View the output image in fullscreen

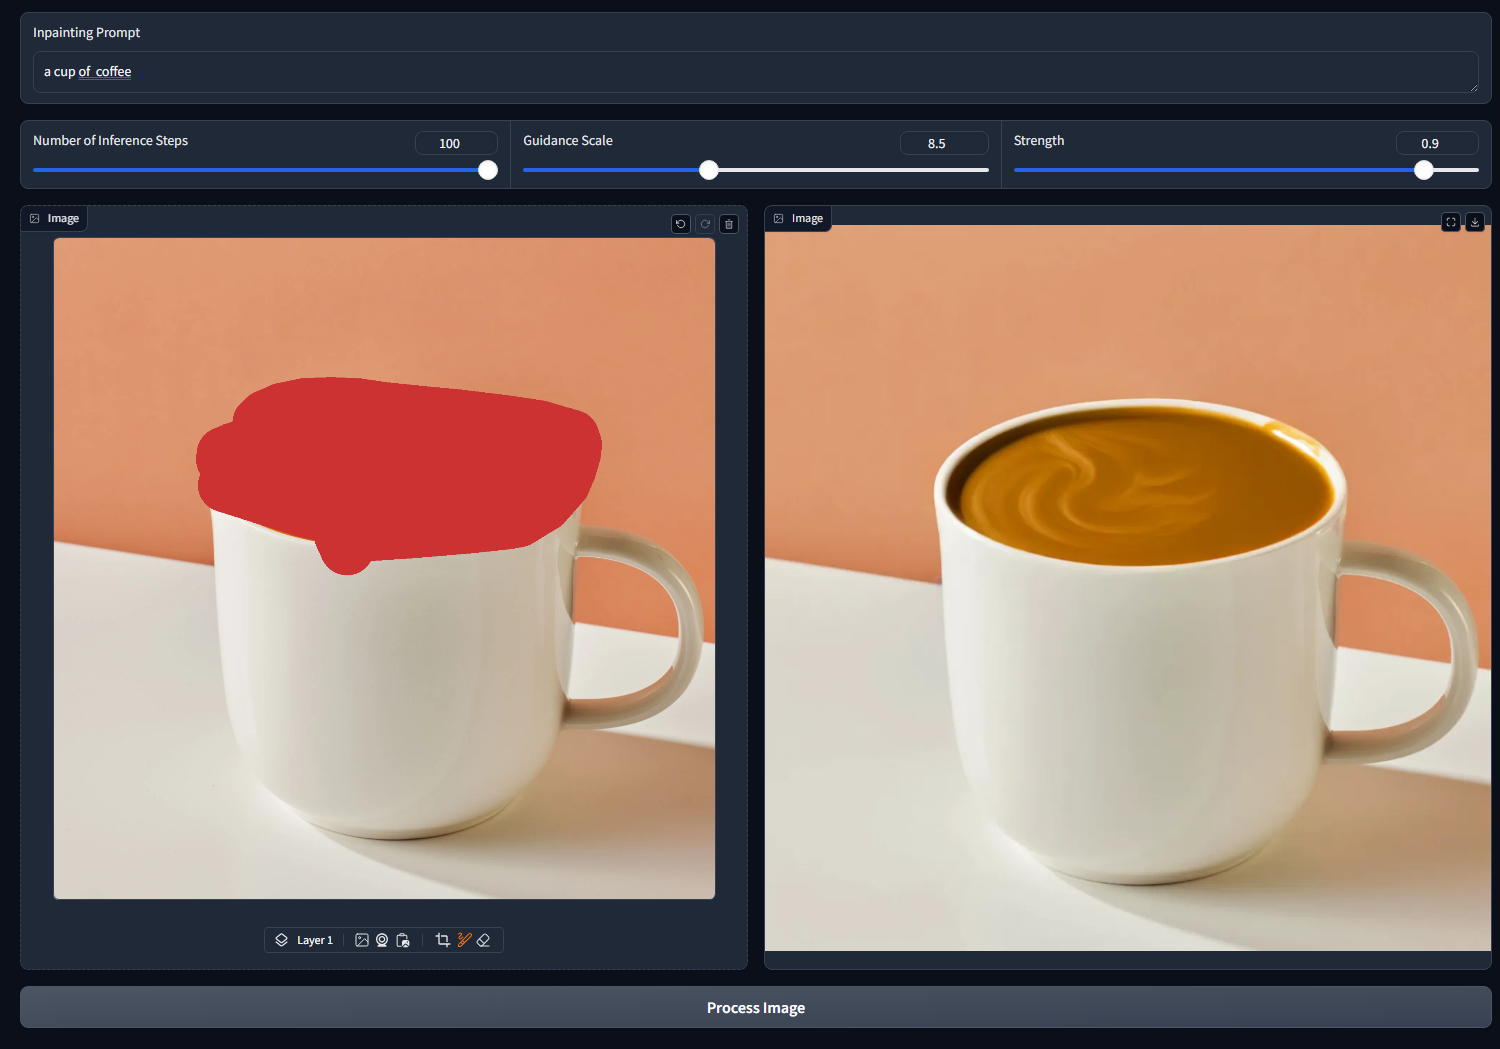point(1451,222)
